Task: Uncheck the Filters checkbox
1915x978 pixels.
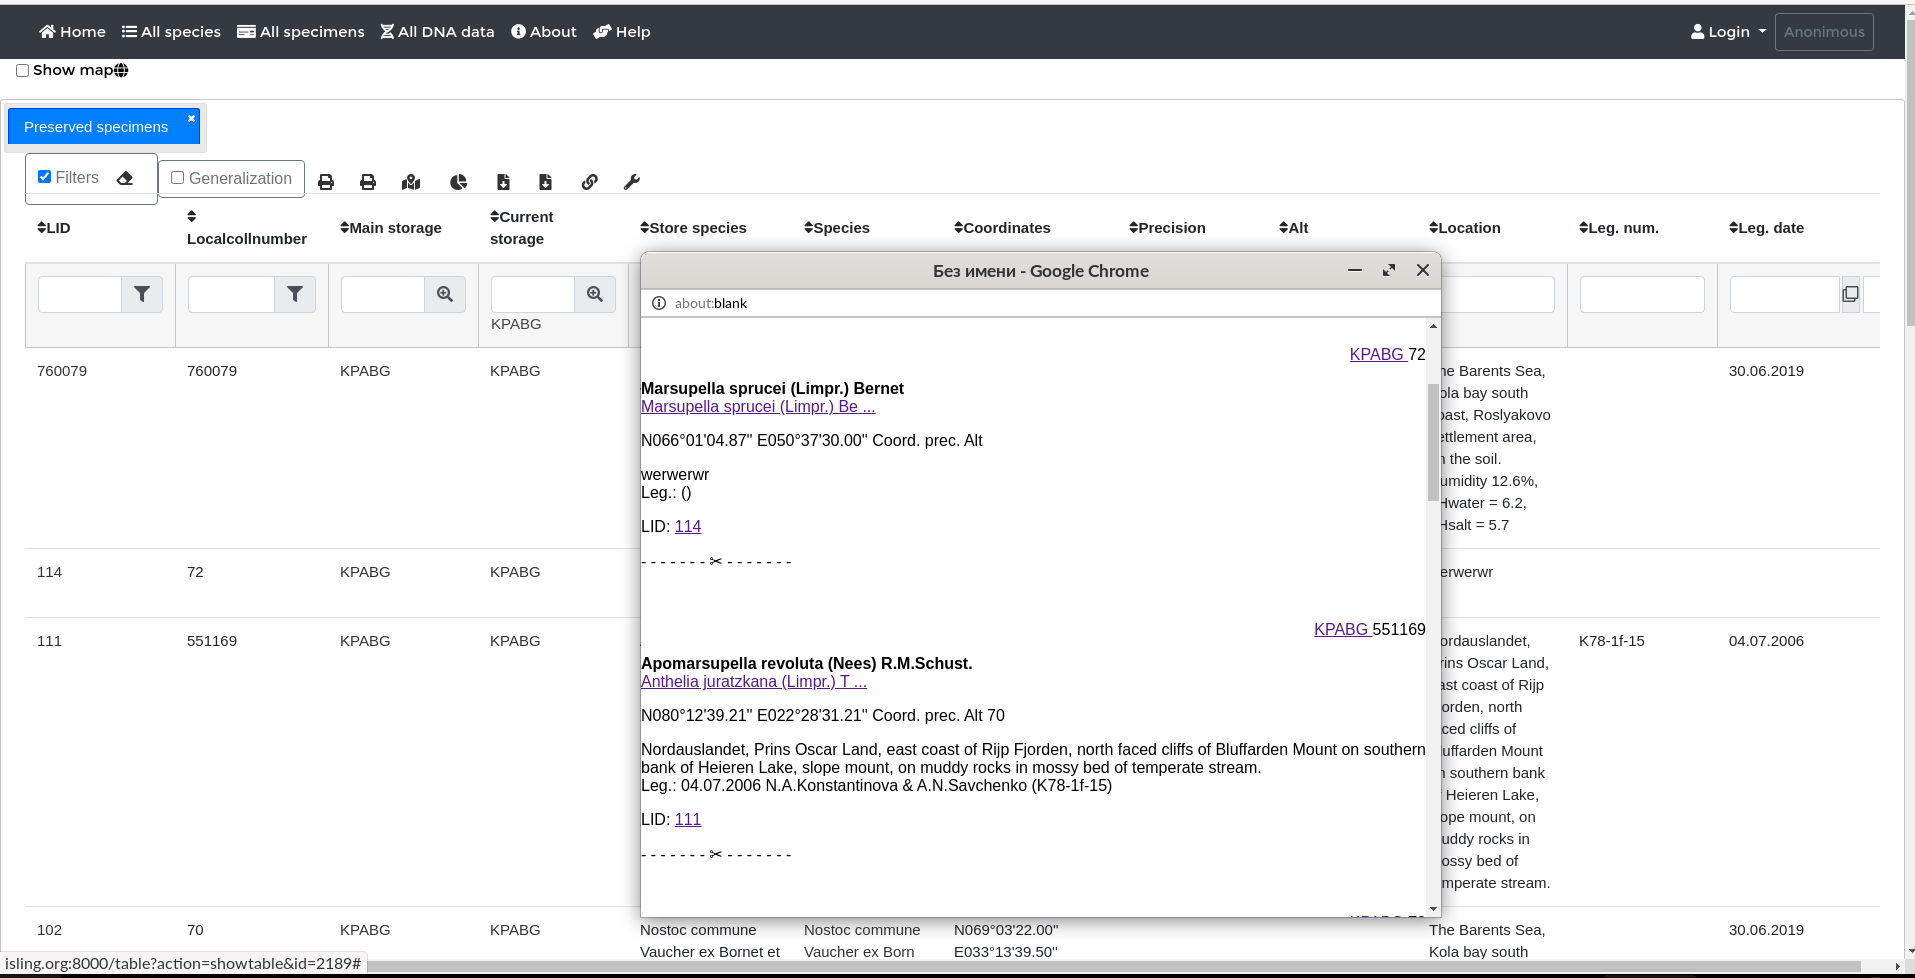Action: (x=44, y=177)
